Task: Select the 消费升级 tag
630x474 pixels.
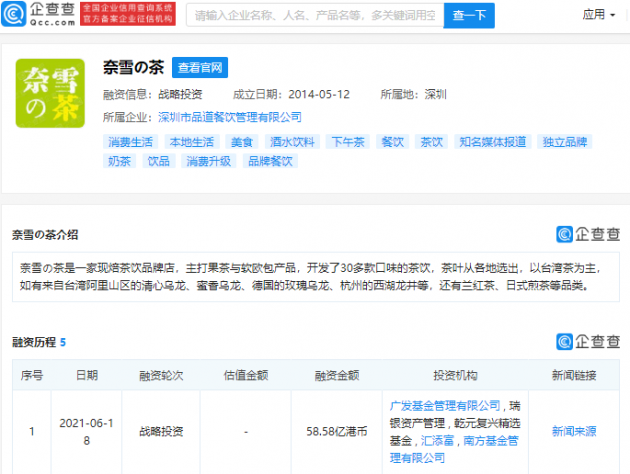Action: pos(209,161)
